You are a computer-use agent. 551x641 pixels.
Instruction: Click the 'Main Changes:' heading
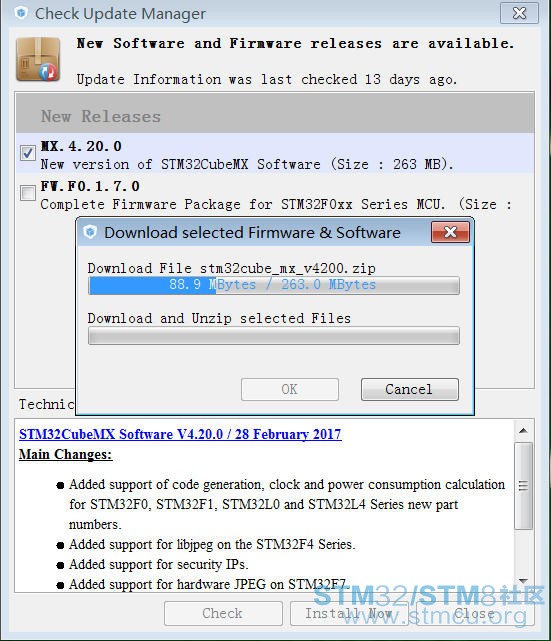[65, 454]
